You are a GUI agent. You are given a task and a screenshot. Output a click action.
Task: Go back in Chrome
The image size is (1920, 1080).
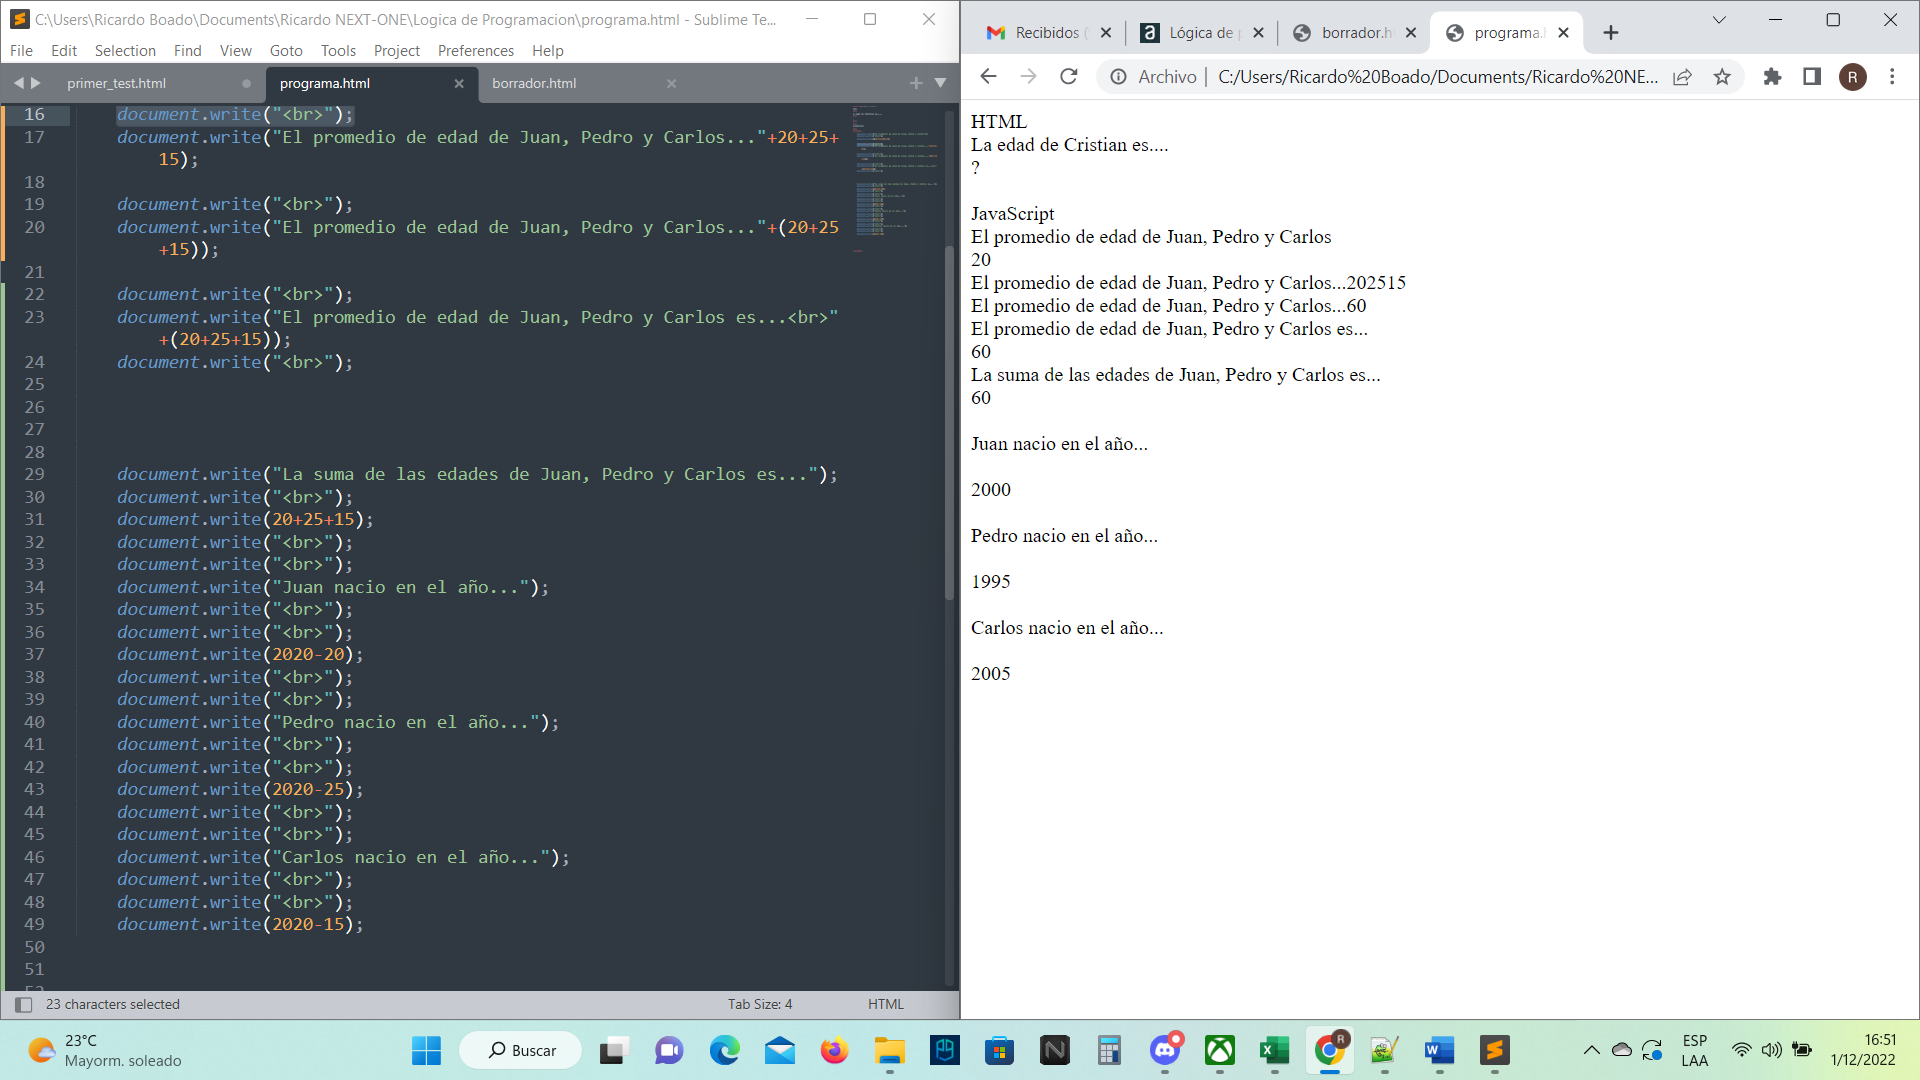coord(988,77)
